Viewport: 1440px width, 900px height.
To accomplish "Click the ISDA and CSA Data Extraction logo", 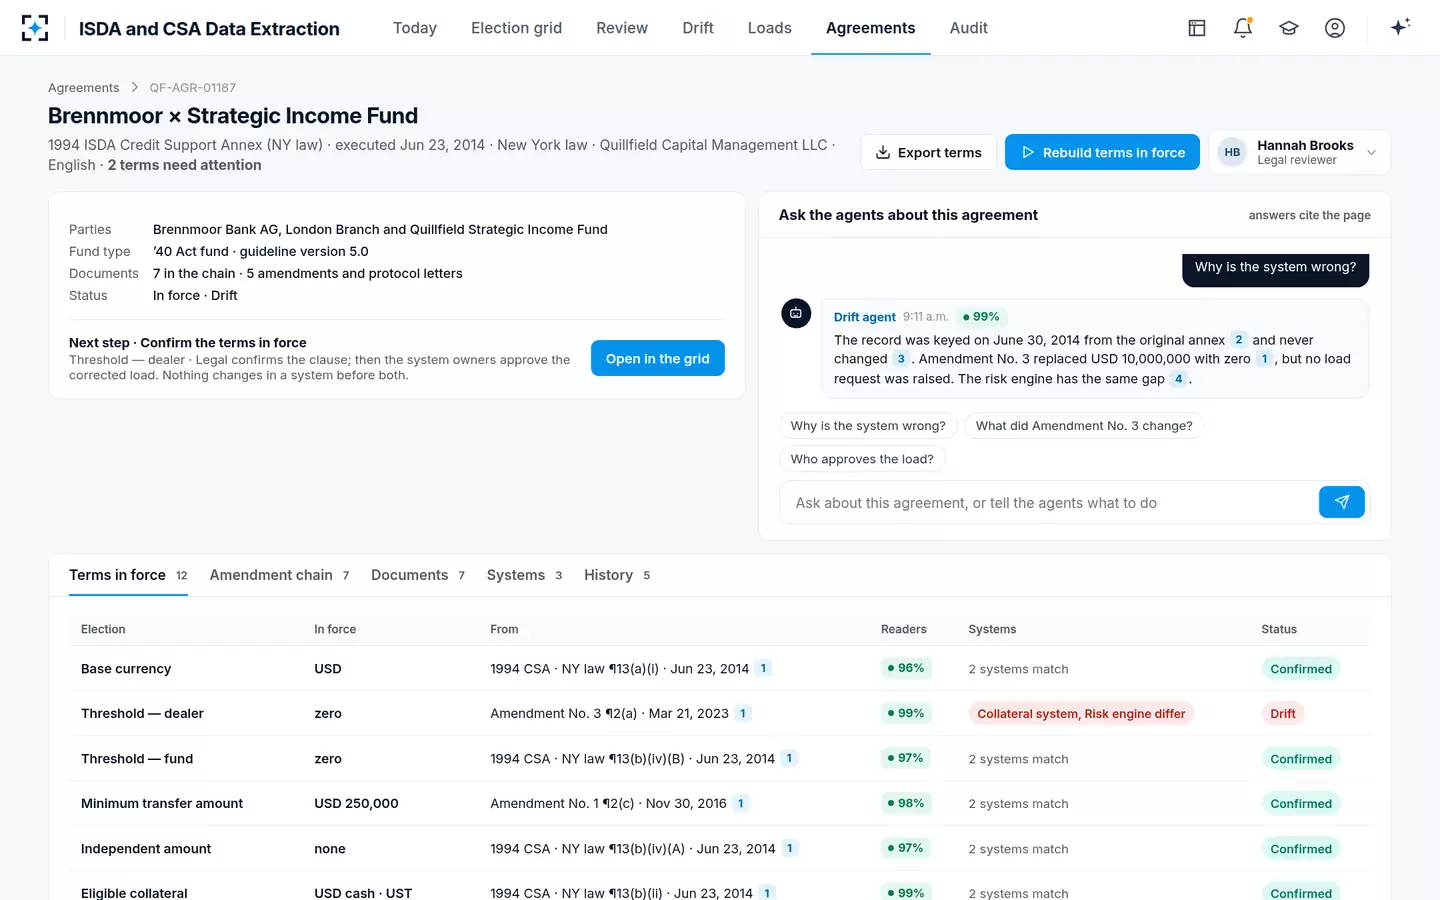I will (35, 28).
